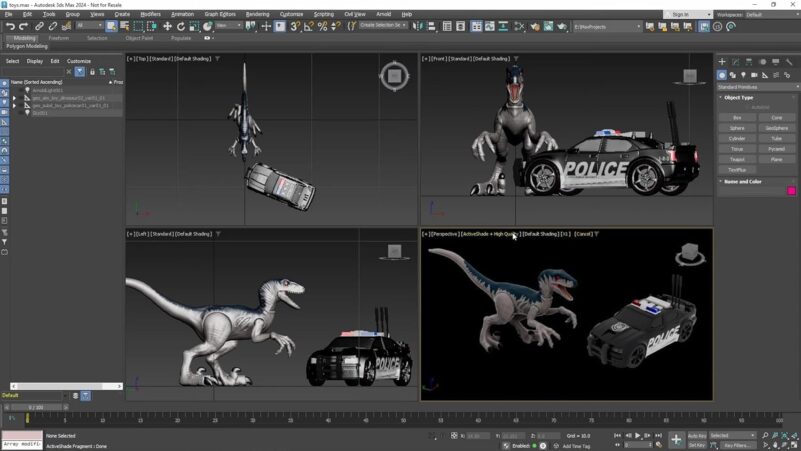Open the Key Filters button
Screen dimensions: 801x451
point(737,445)
